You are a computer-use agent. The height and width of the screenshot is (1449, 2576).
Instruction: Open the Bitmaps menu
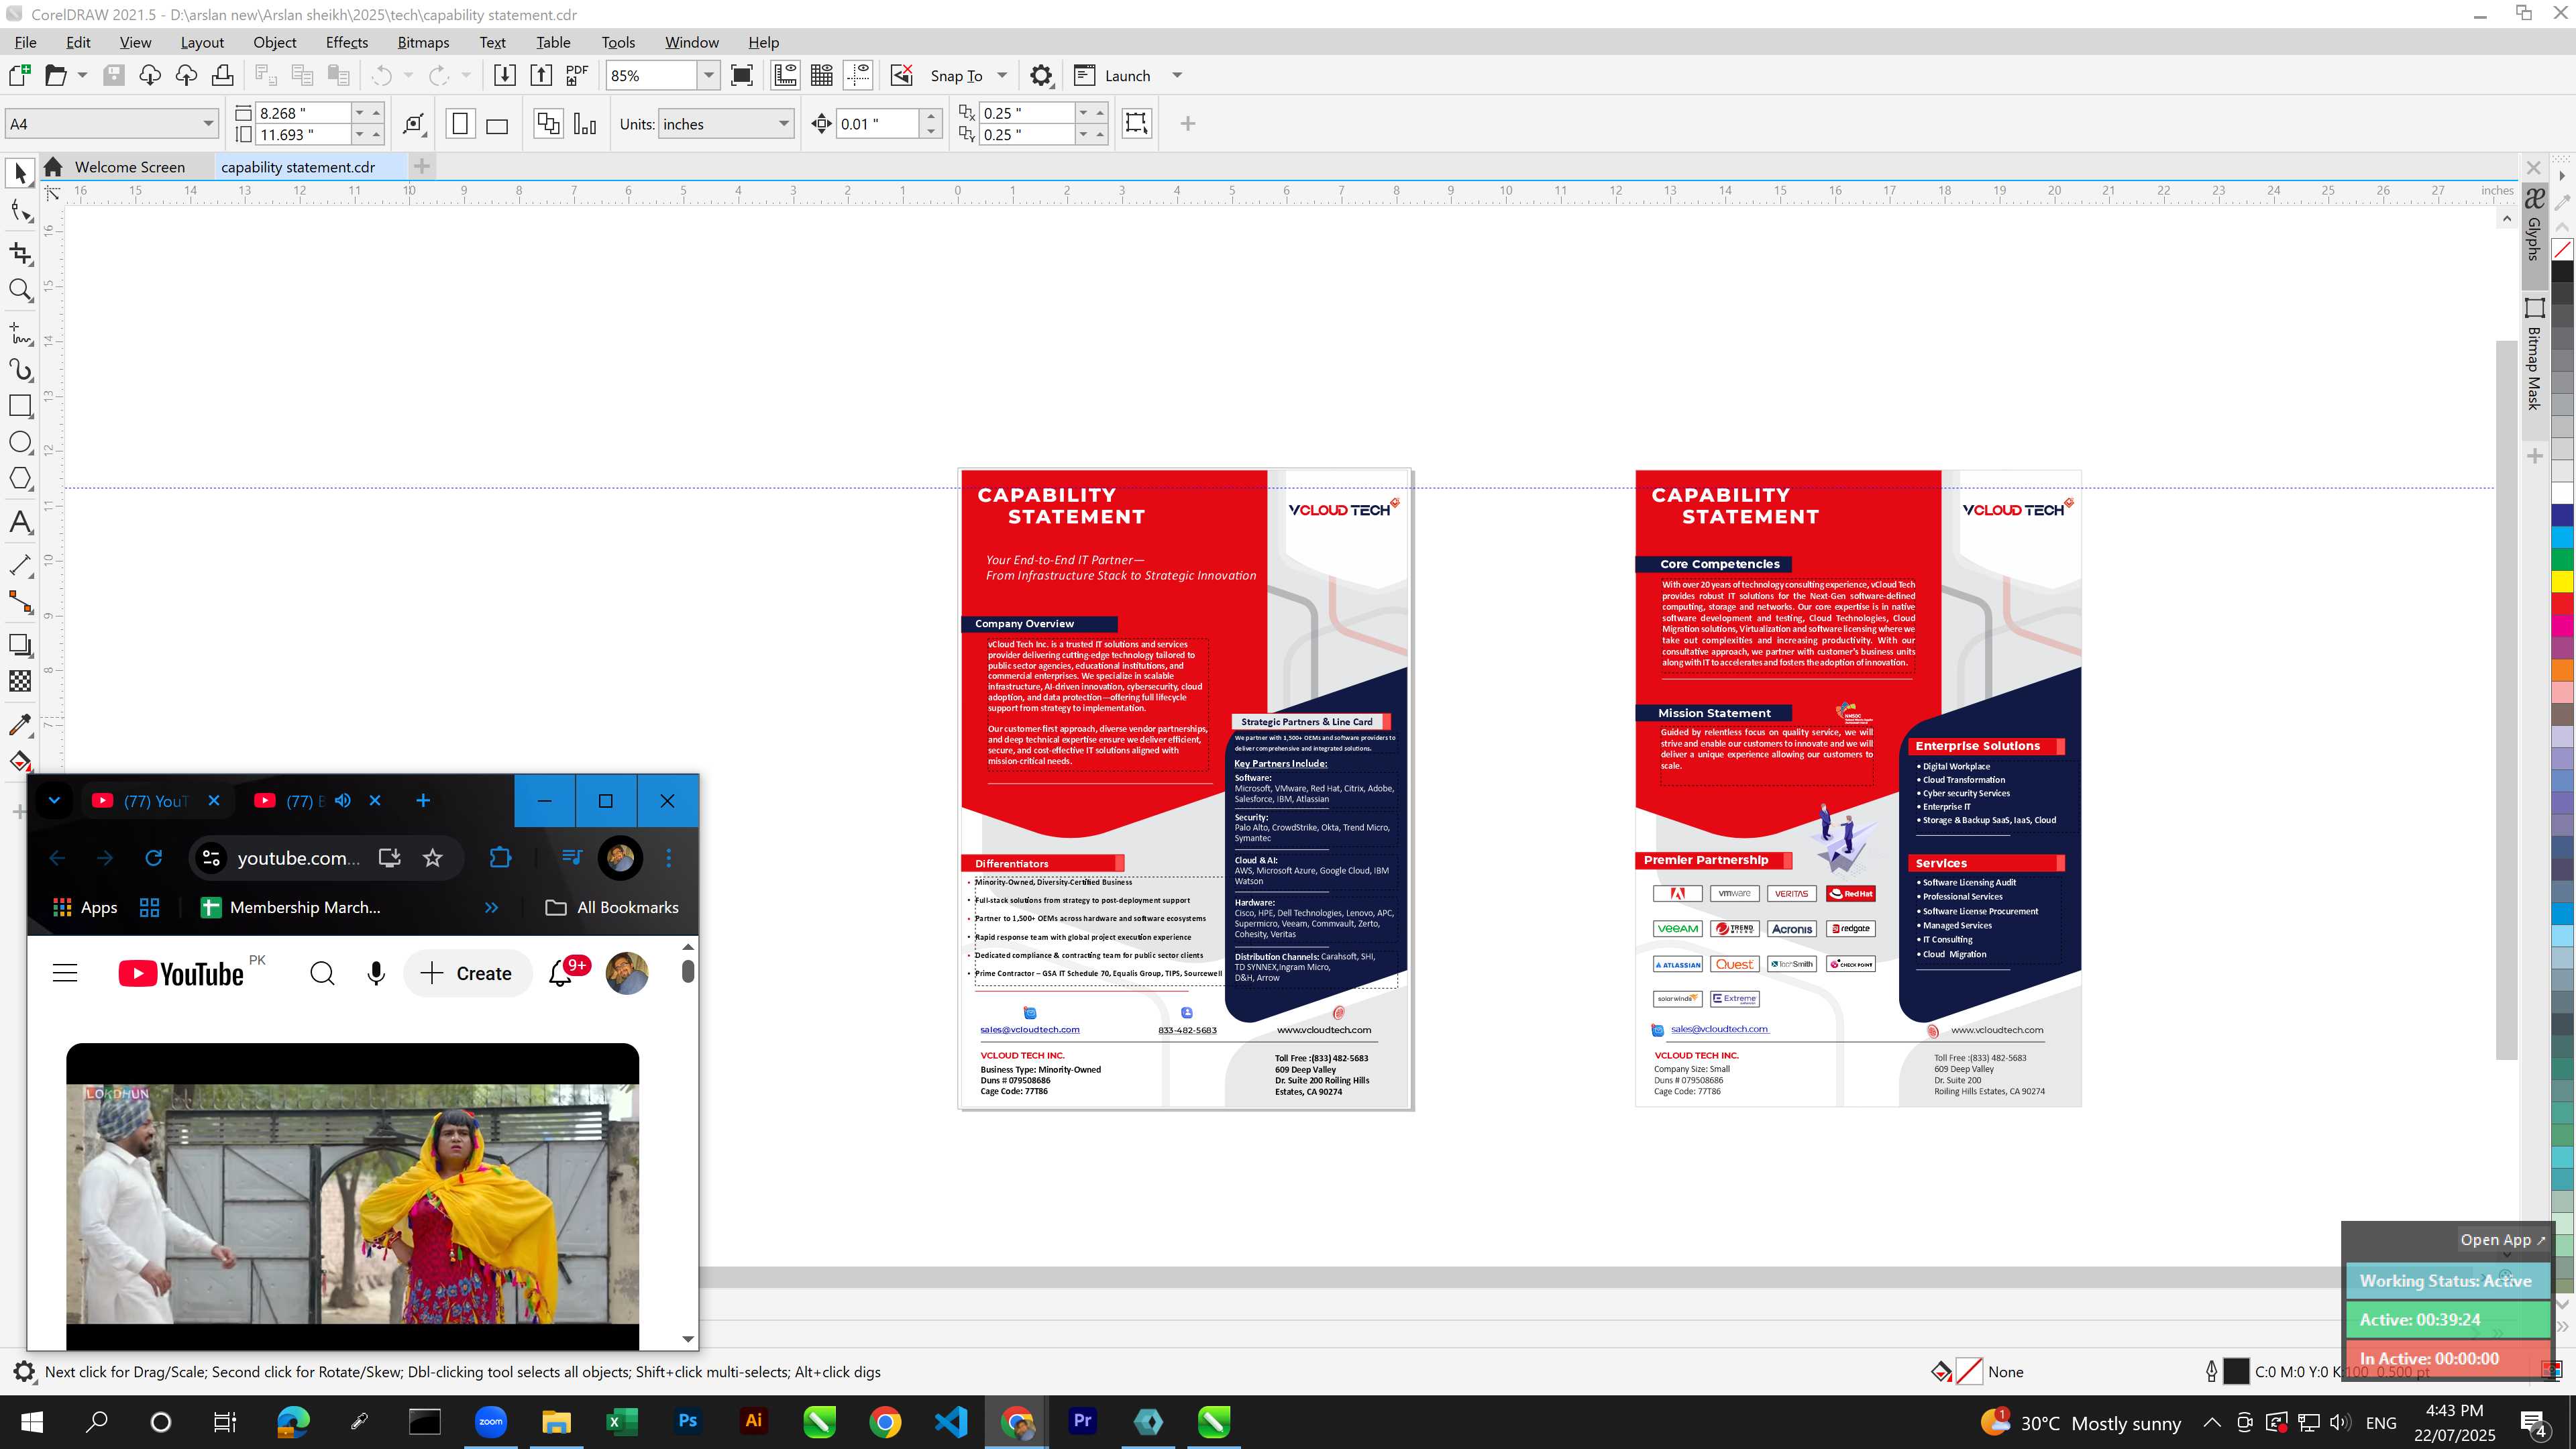coord(423,42)
